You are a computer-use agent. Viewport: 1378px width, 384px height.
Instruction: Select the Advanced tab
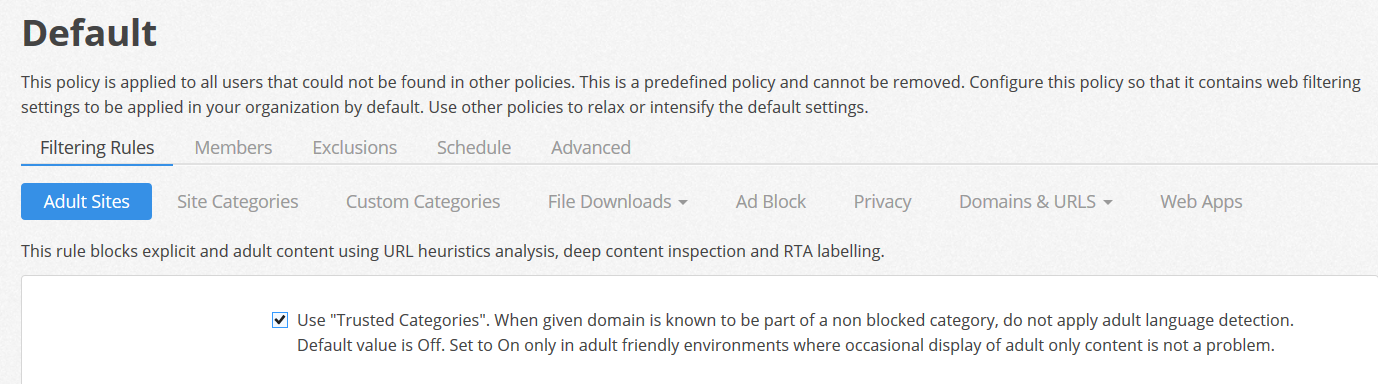(x=591, y=147)
